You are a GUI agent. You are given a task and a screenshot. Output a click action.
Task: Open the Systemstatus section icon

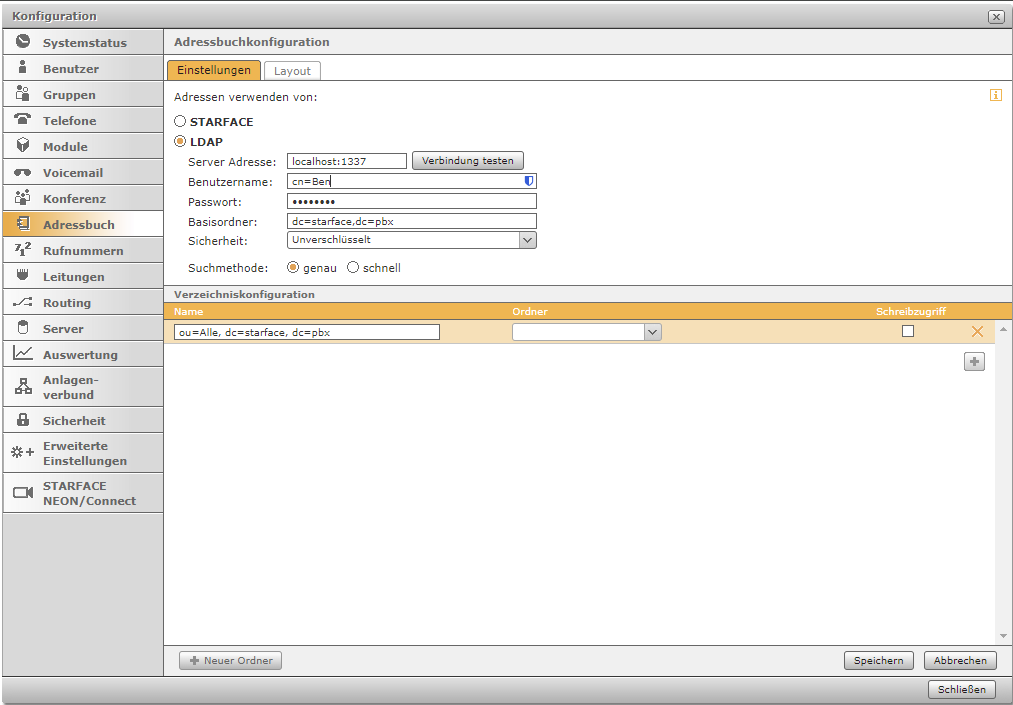pyautogui.click(x=23, y=42)
